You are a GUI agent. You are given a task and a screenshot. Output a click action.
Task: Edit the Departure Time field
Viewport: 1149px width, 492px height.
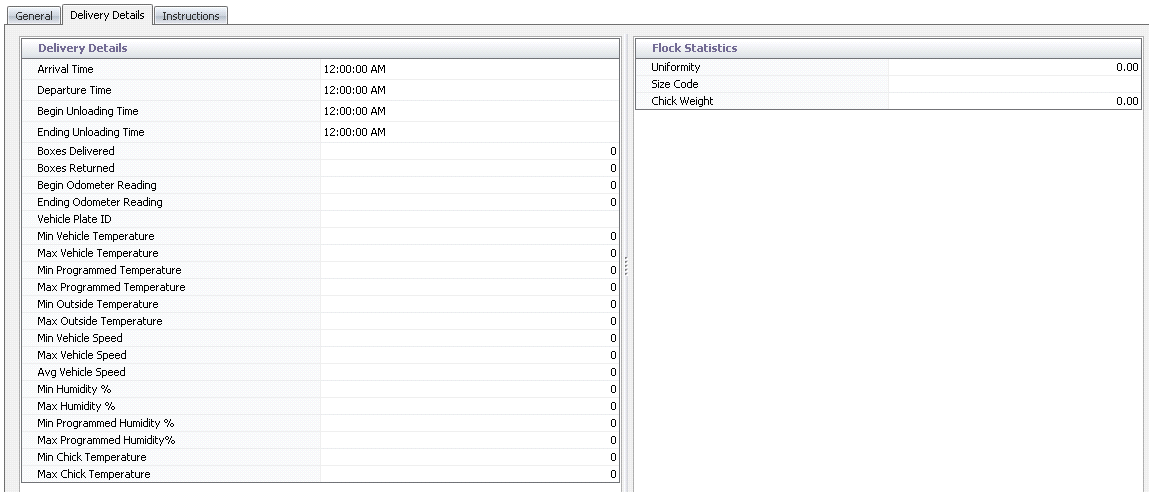point(469,91)
